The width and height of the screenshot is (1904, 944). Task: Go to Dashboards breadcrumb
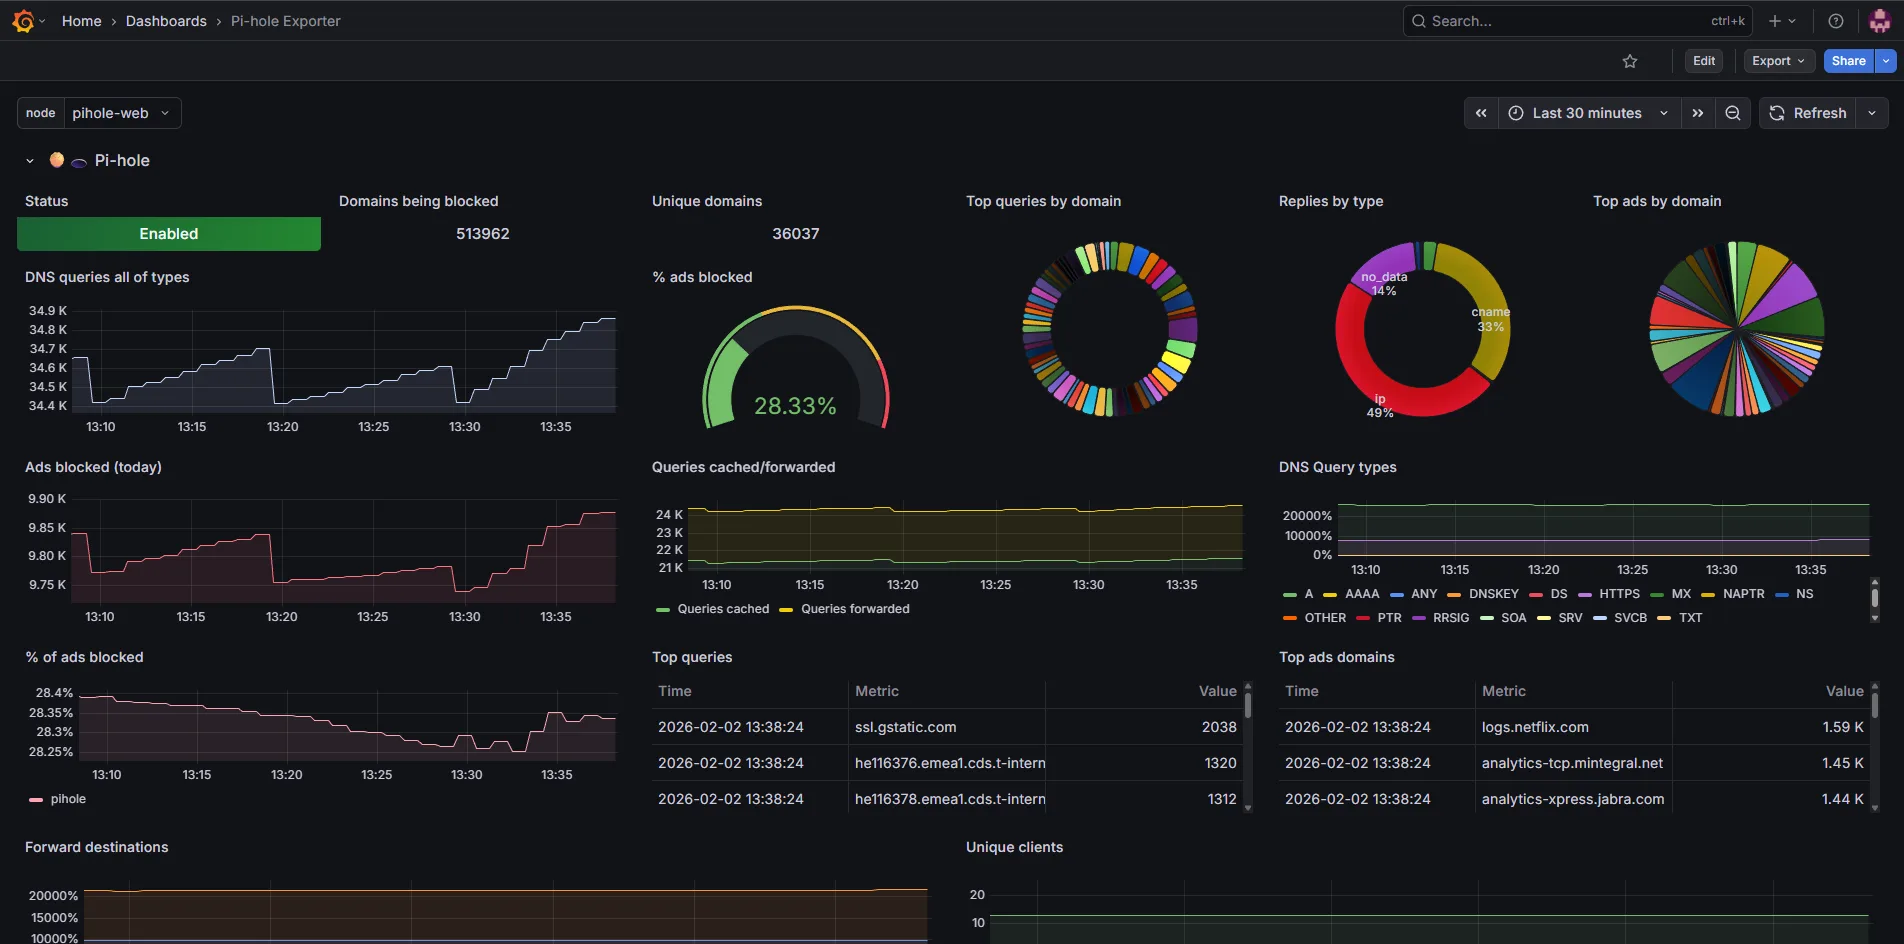(166, 21)
